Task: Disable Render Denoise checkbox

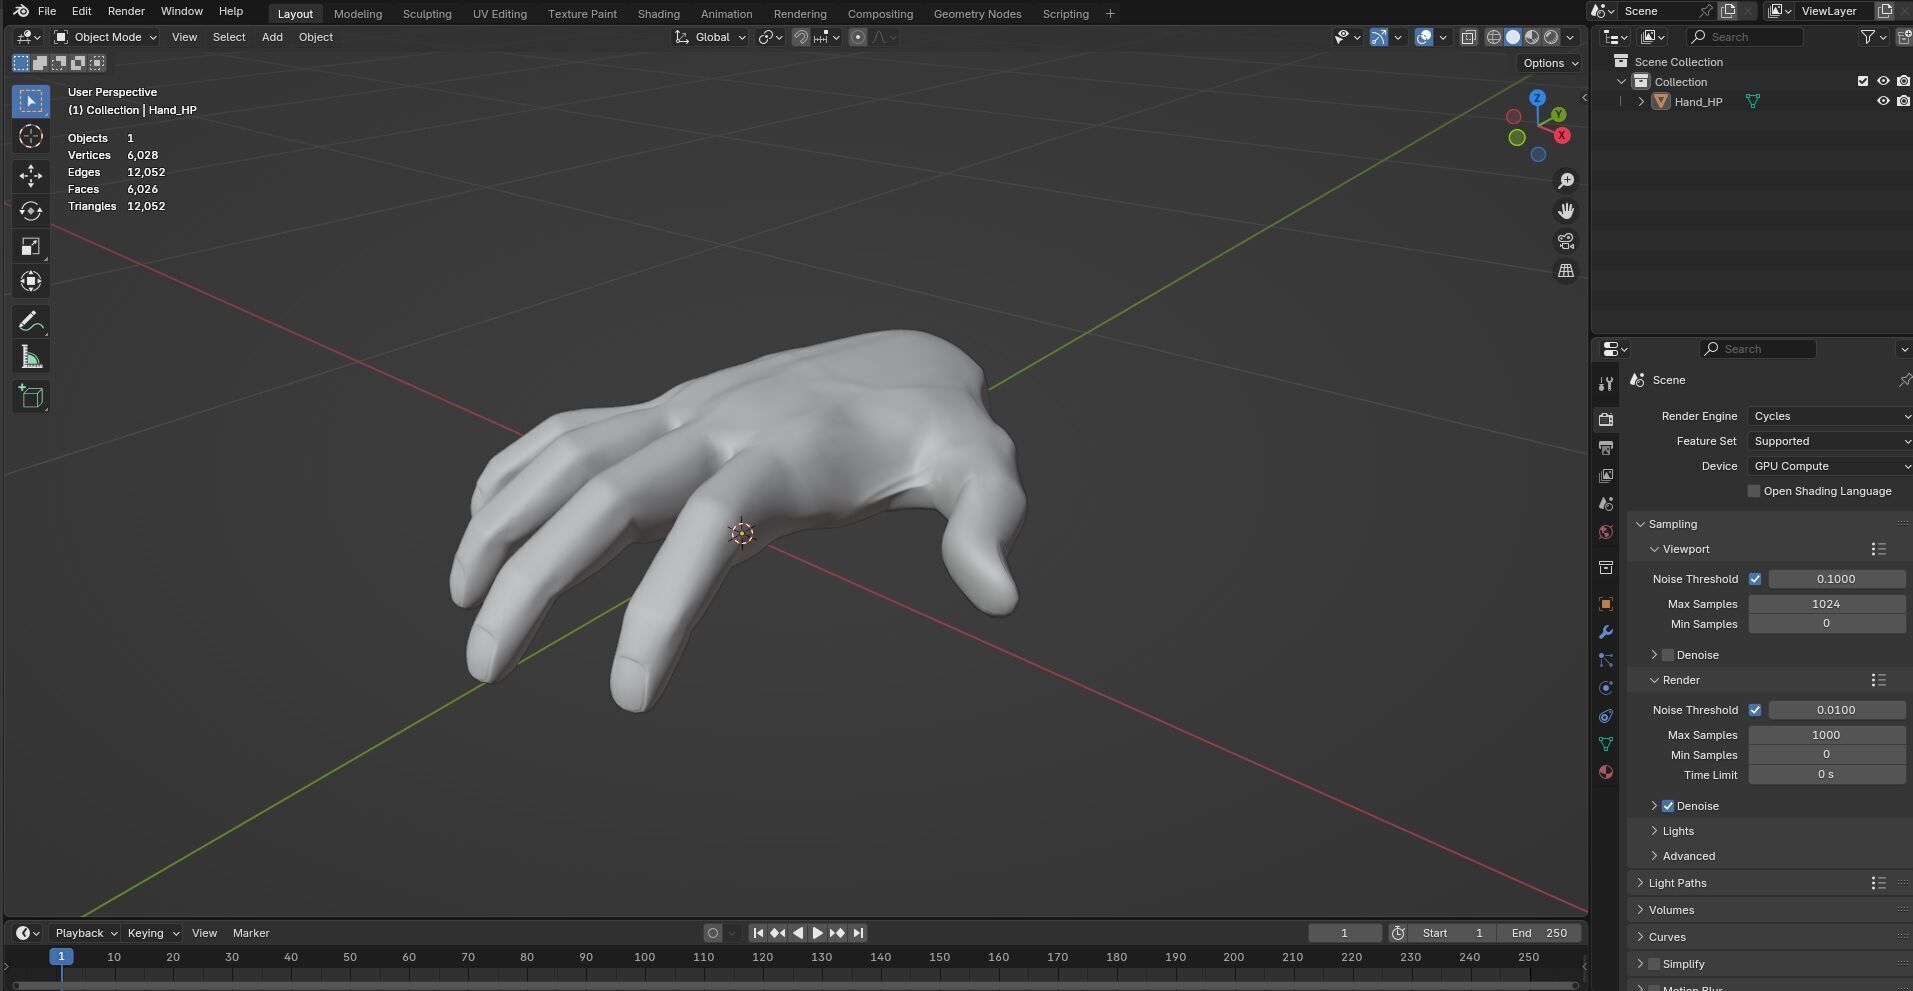Action: pos(1668,806)
